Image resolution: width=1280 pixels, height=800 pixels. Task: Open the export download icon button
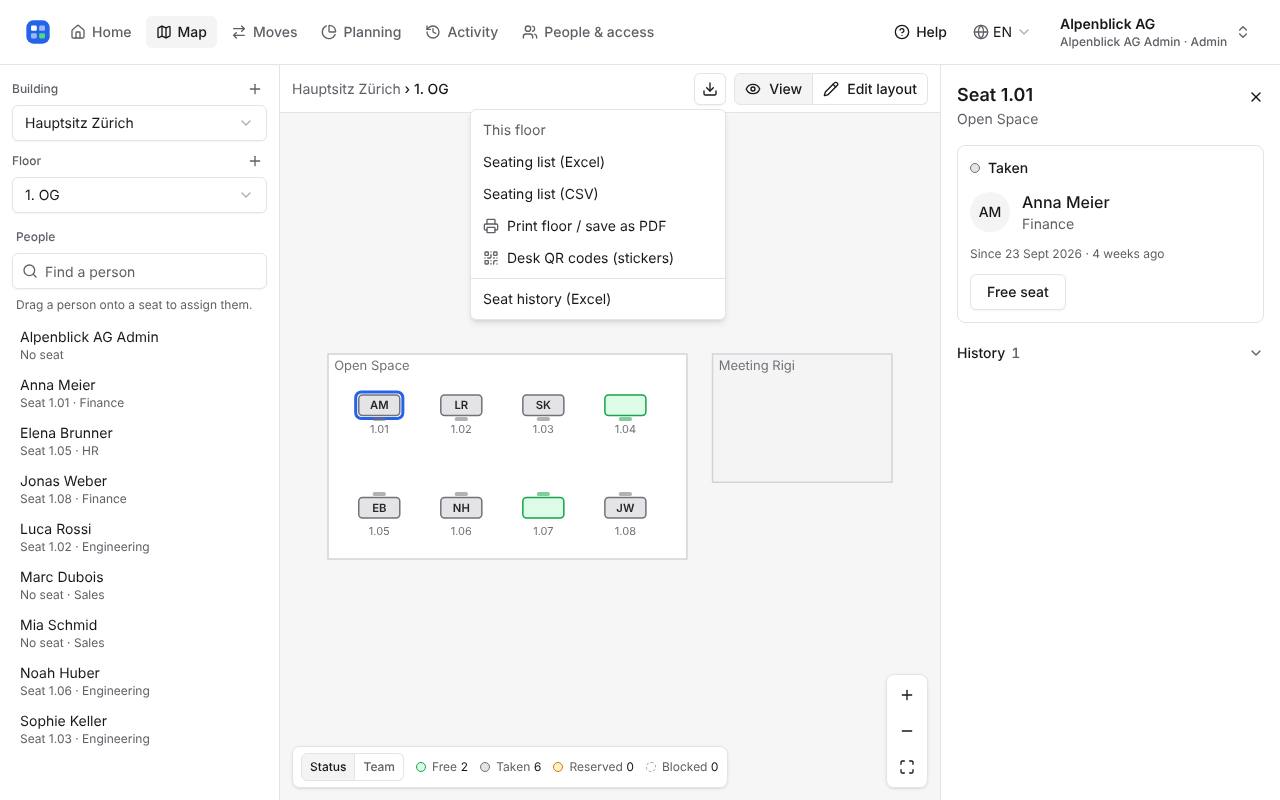(710, 89)
